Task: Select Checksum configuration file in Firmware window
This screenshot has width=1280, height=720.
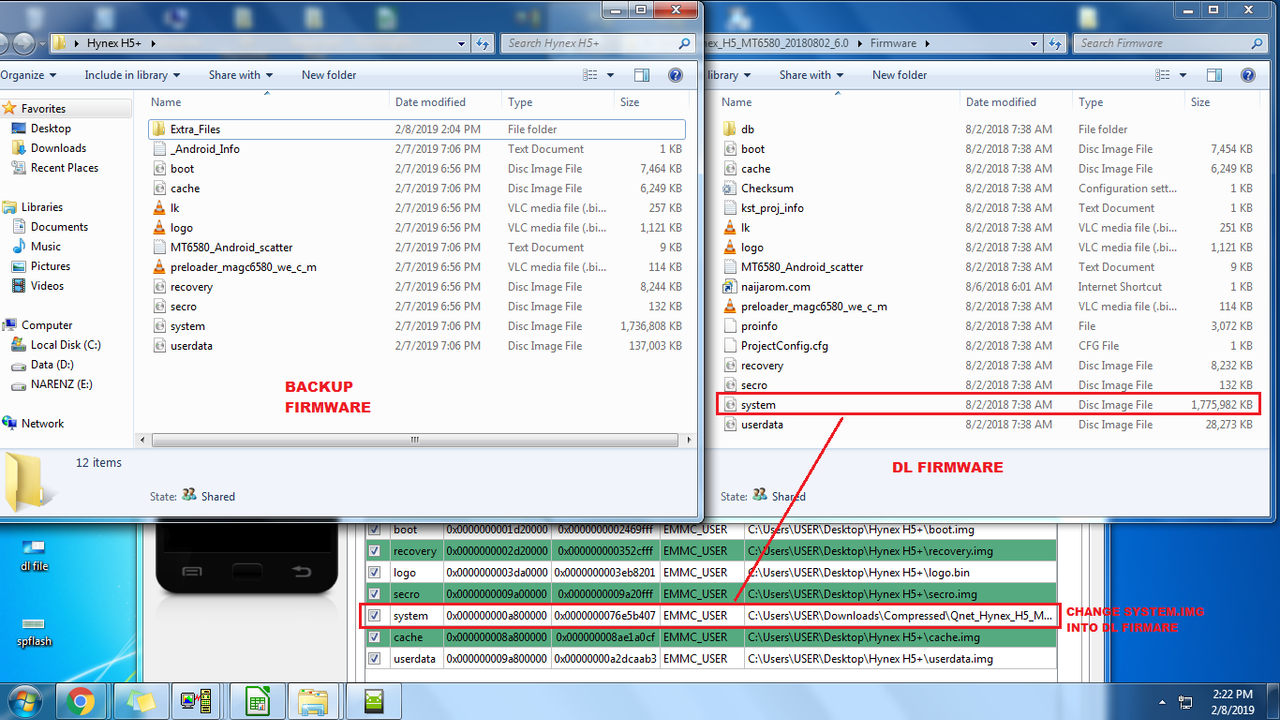Action: click(767, 188)
